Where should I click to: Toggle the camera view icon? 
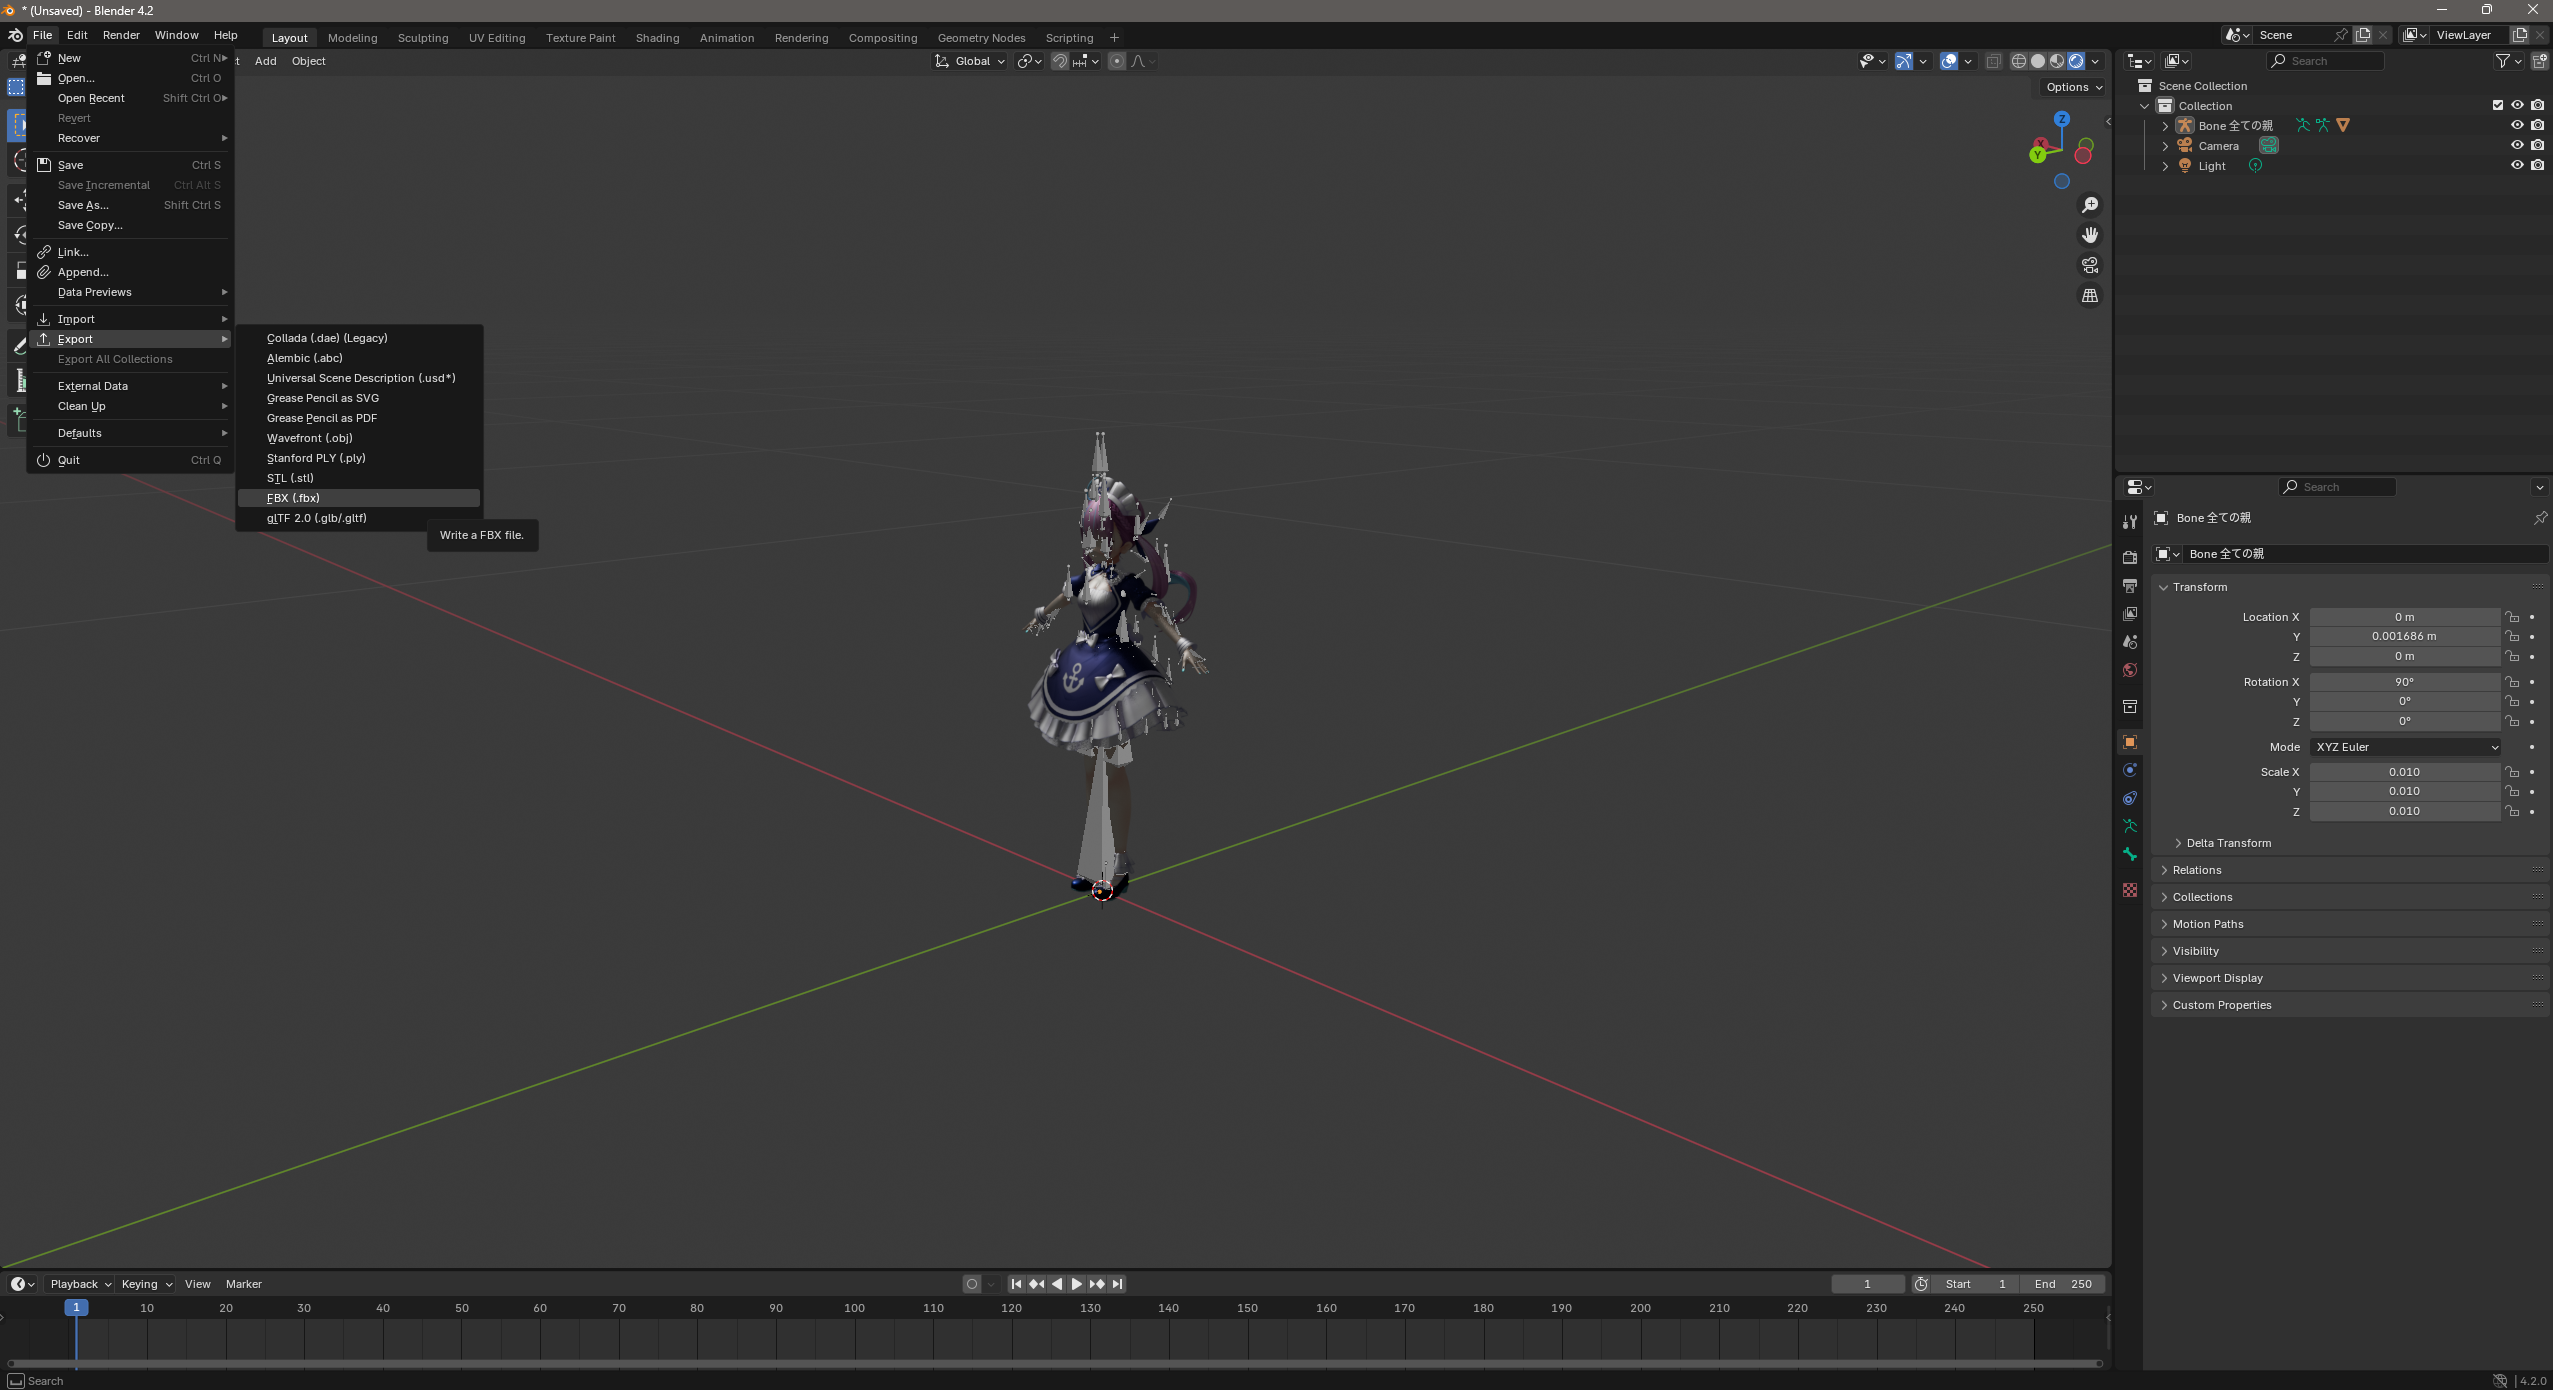click(x=2090, y=265)
